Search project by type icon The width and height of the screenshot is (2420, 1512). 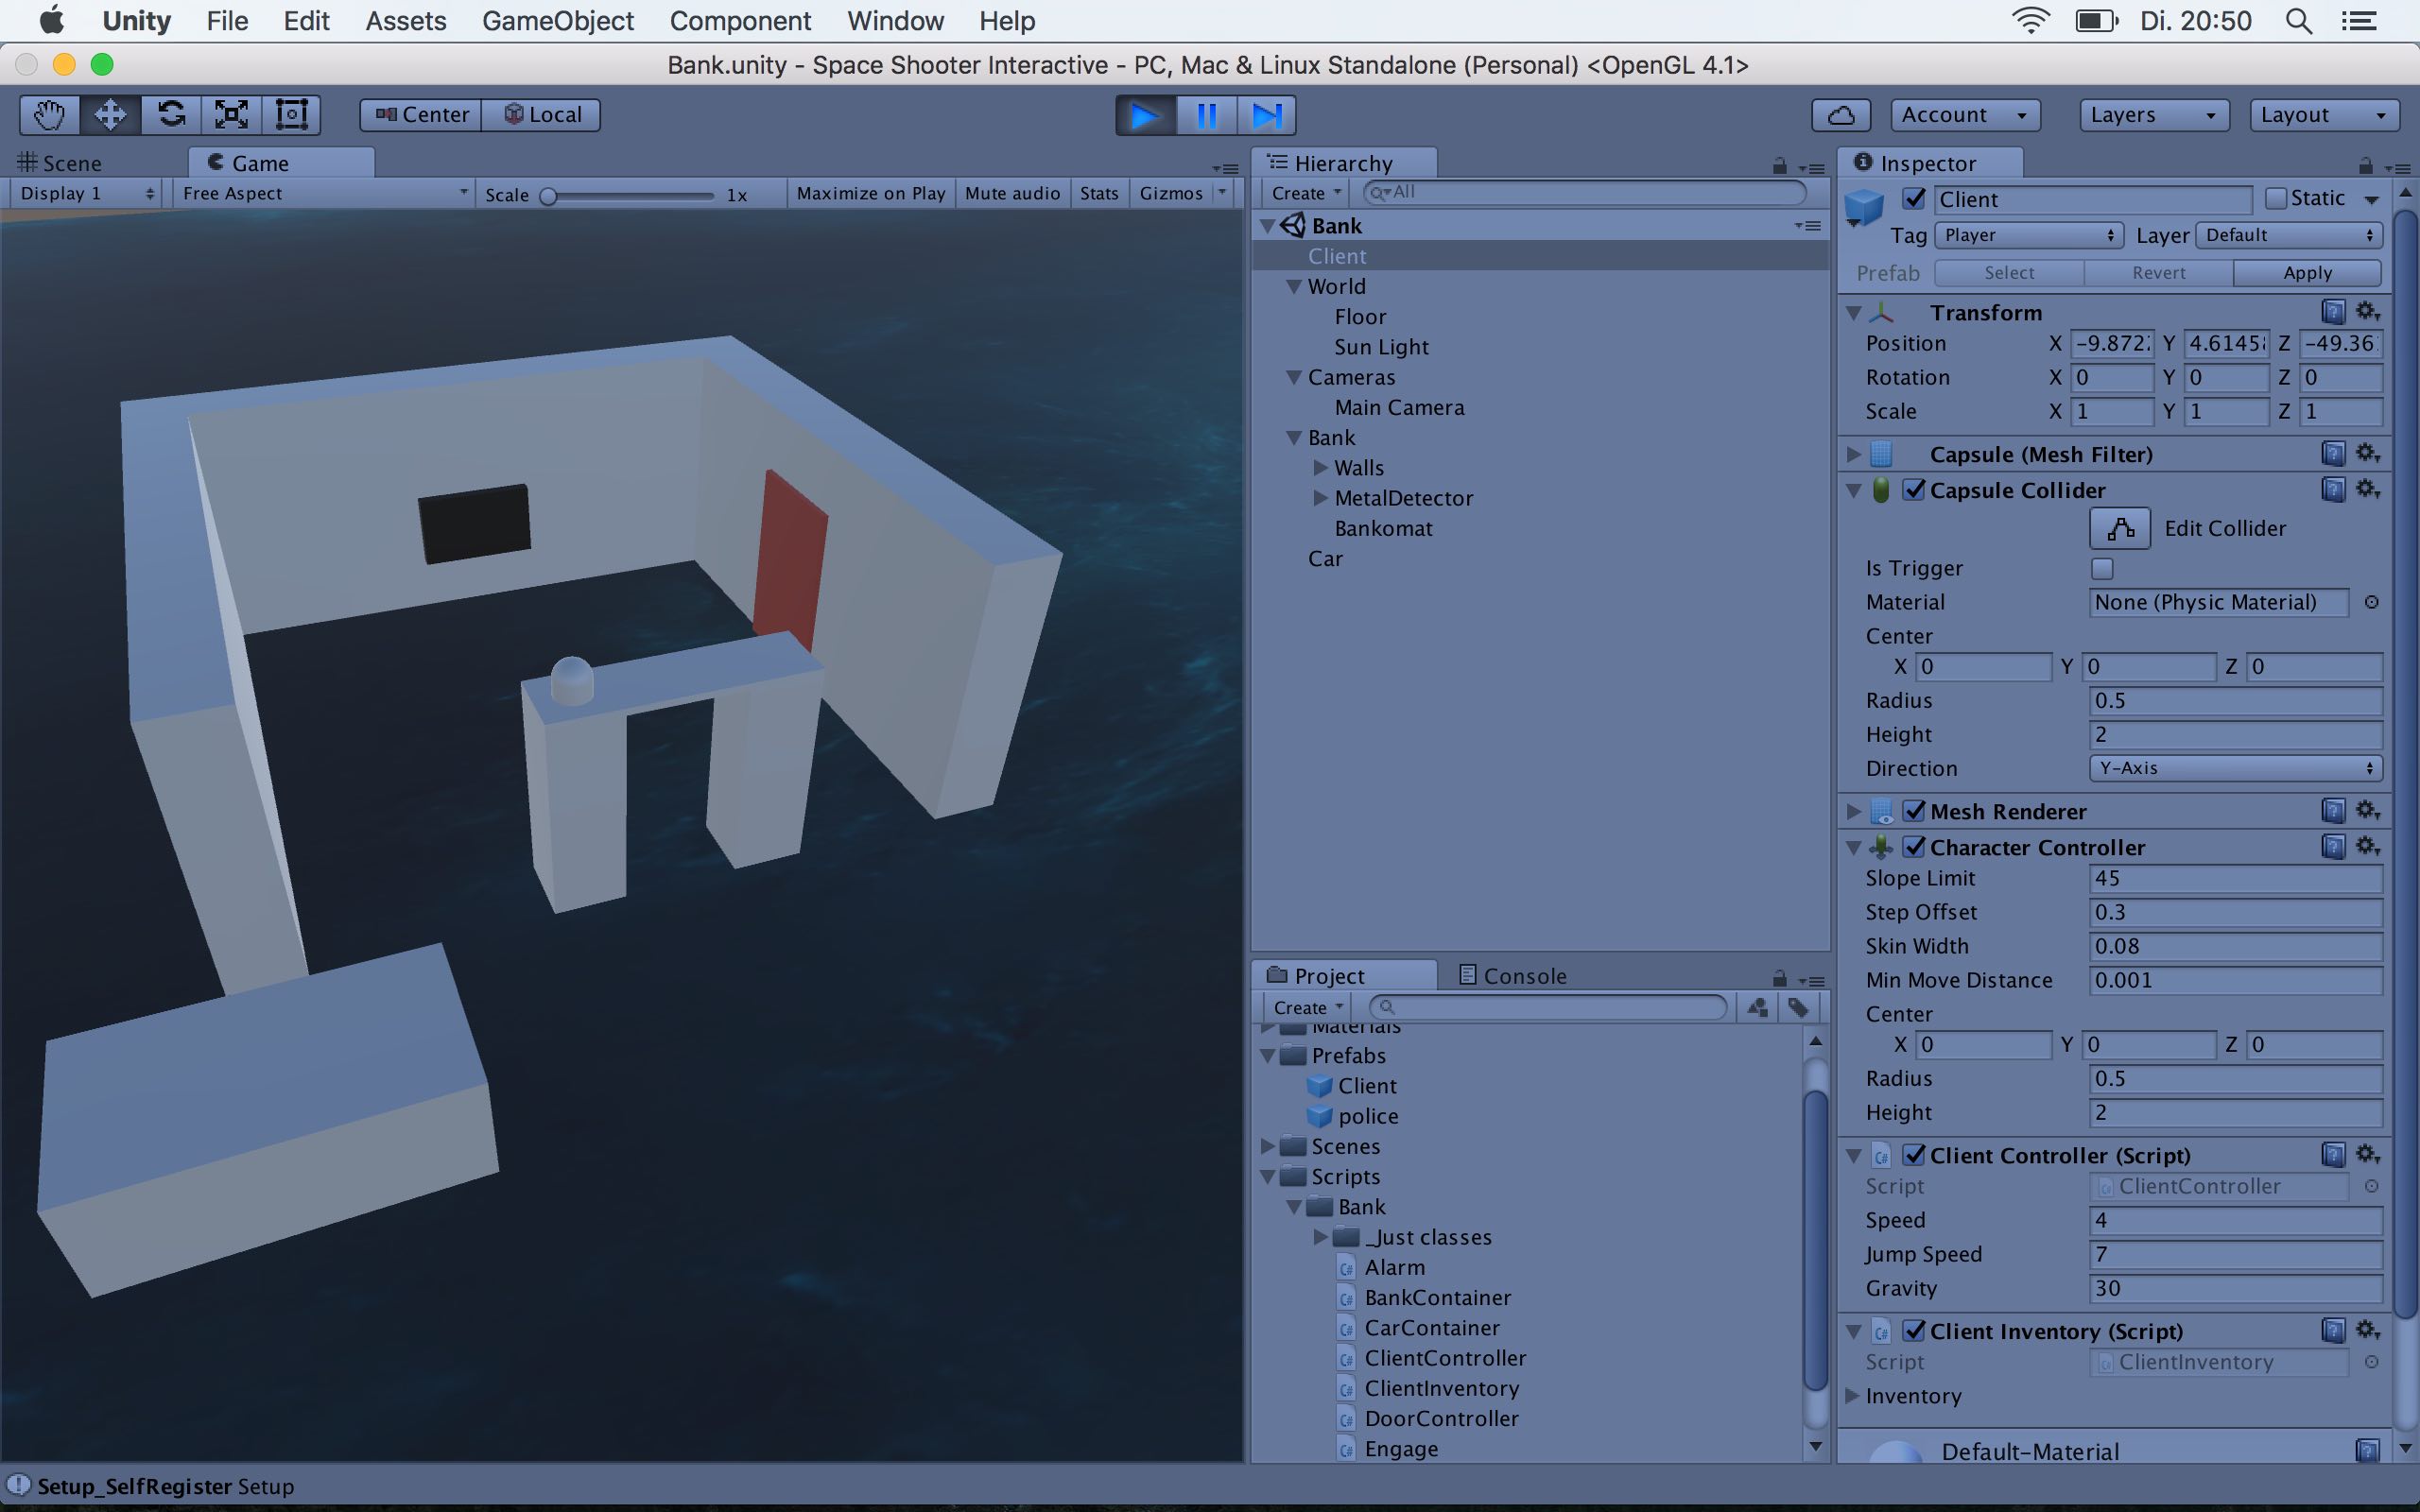pos(1757,1007)
